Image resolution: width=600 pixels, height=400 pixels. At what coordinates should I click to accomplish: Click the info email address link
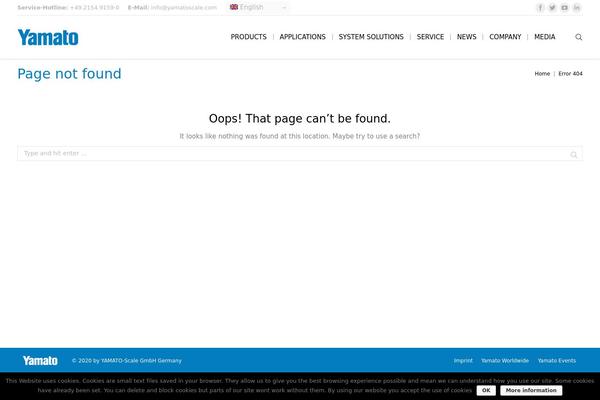click(x=184, y=7)
